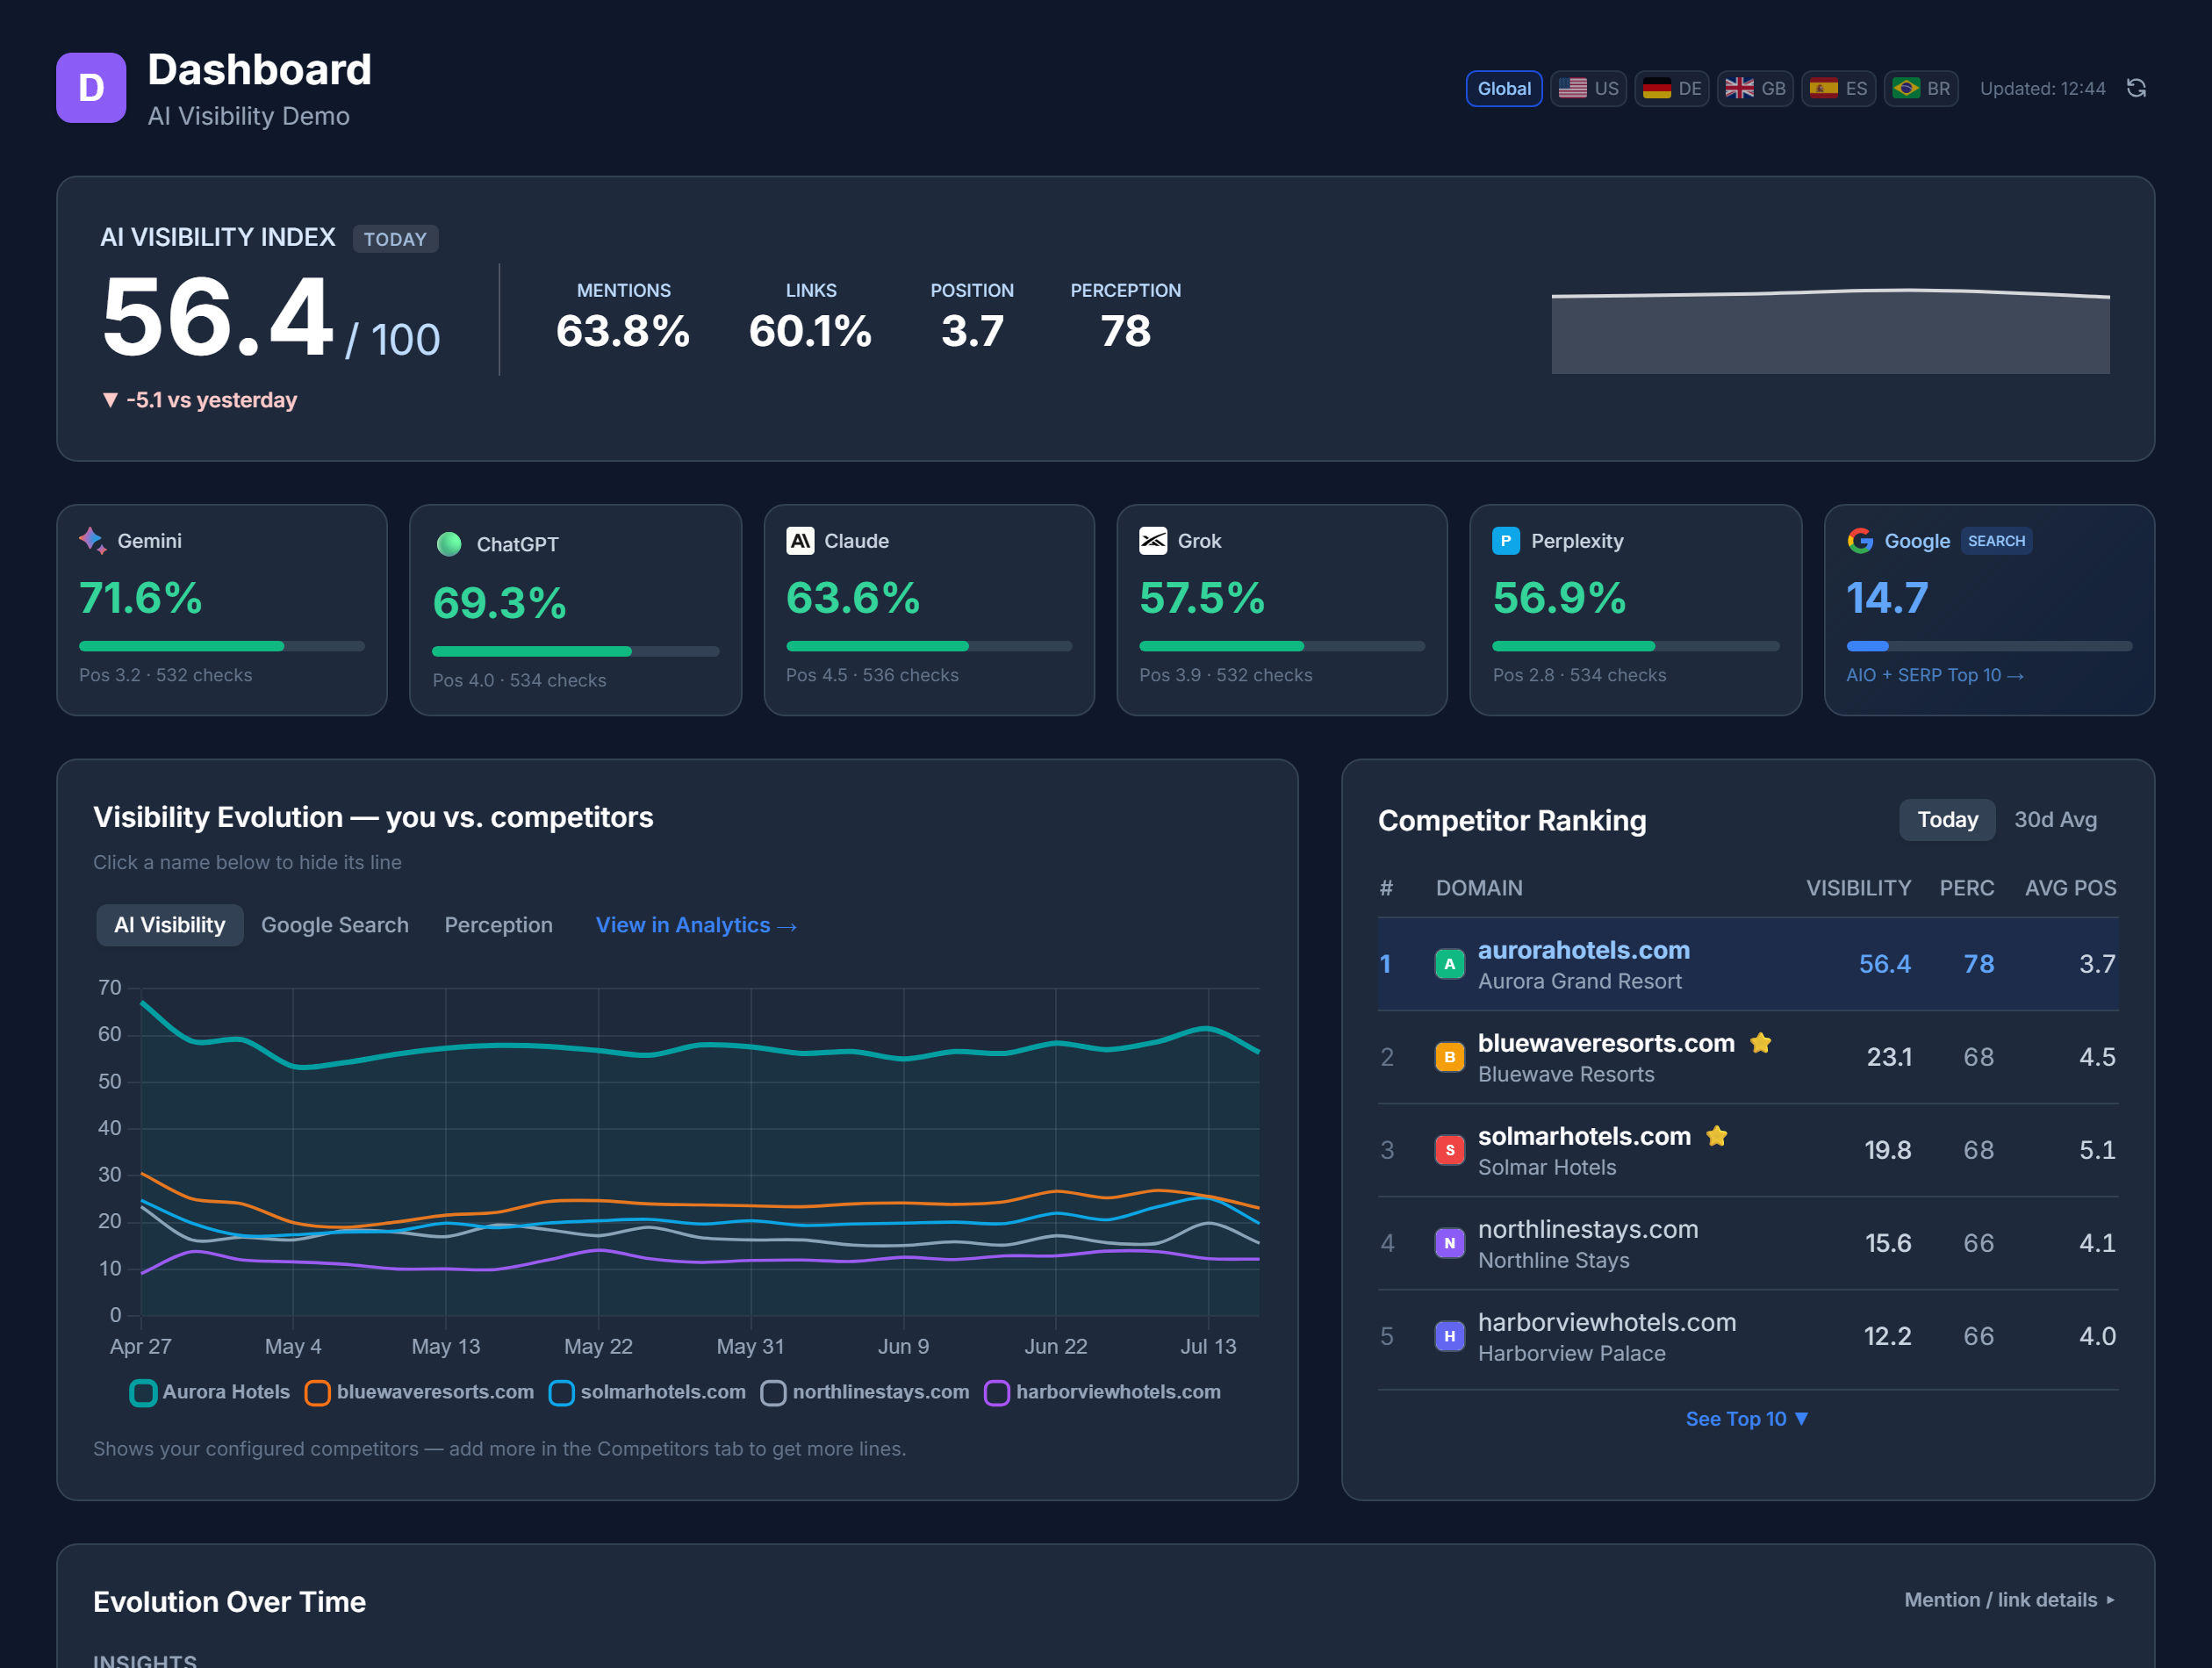Click the Mentions 63.8% value
Viewport: 2212px width, 1668px height.
click(x=623, y=331)
